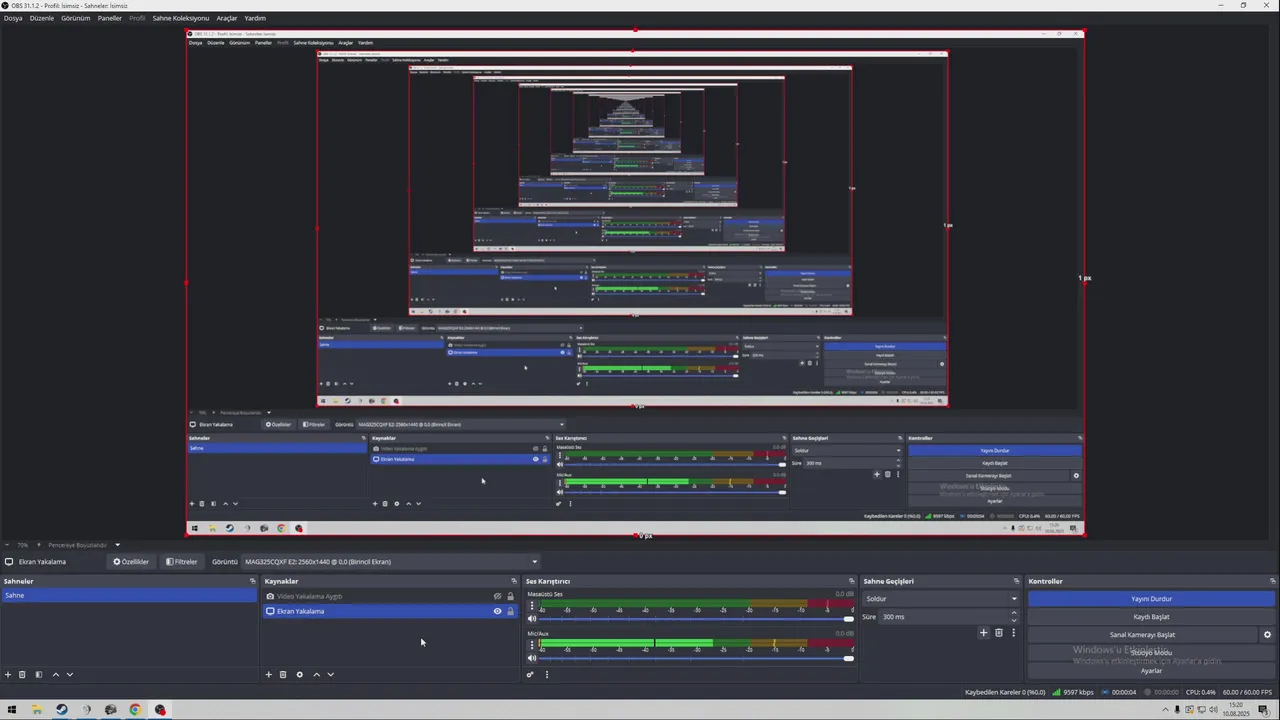Screen dimensions: 1280x720
Task: Move scene down arrow in Sahneler
Action: coord(70,675)
